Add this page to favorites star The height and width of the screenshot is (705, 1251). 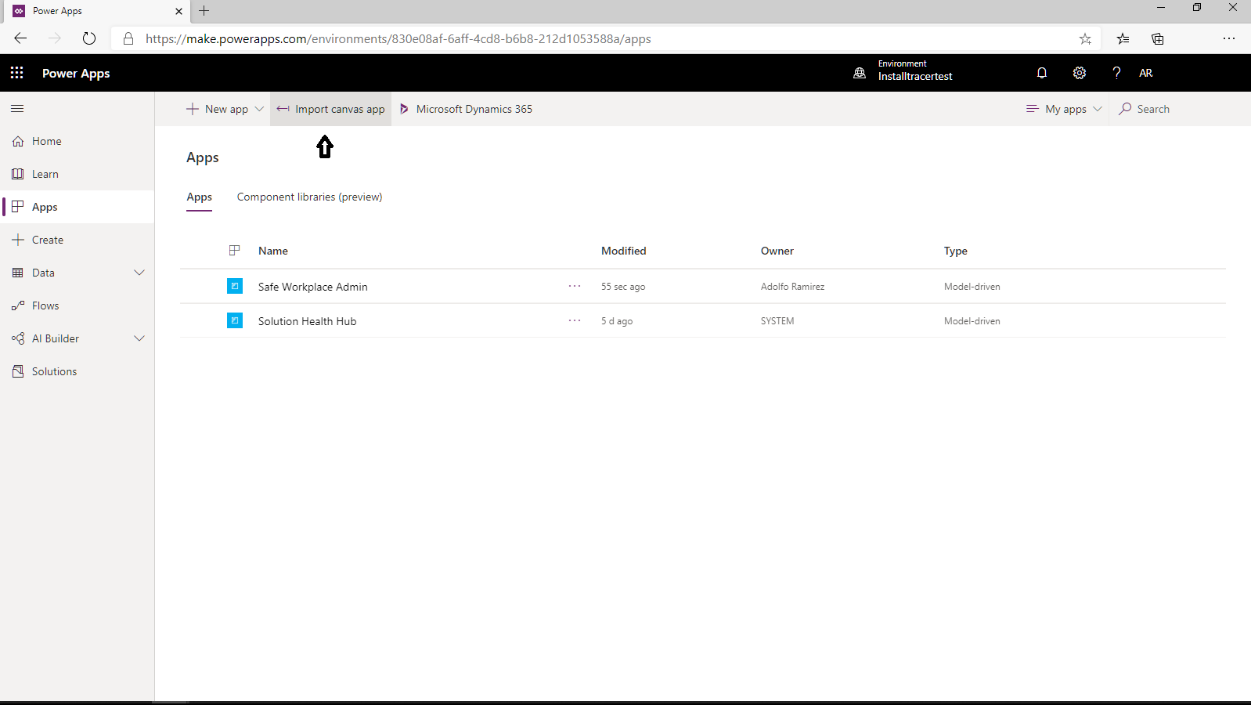[x=1085, y=39]
